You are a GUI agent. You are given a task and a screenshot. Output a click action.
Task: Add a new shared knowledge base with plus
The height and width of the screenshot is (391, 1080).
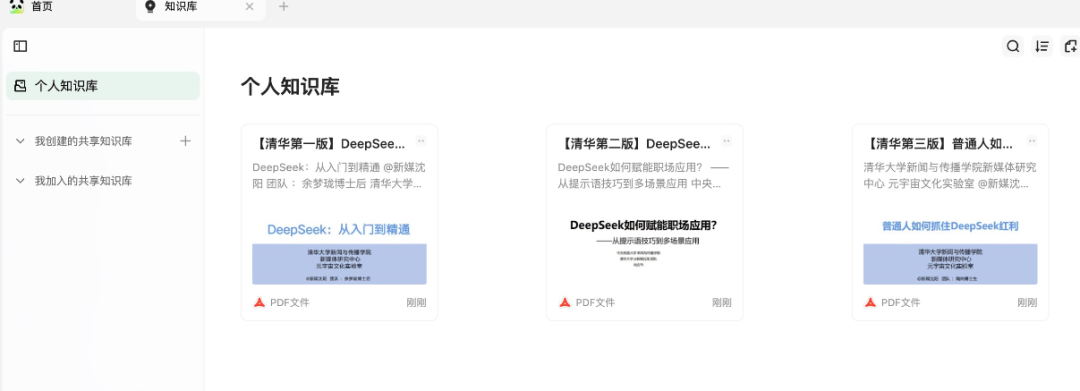click(x=185, y=141)
